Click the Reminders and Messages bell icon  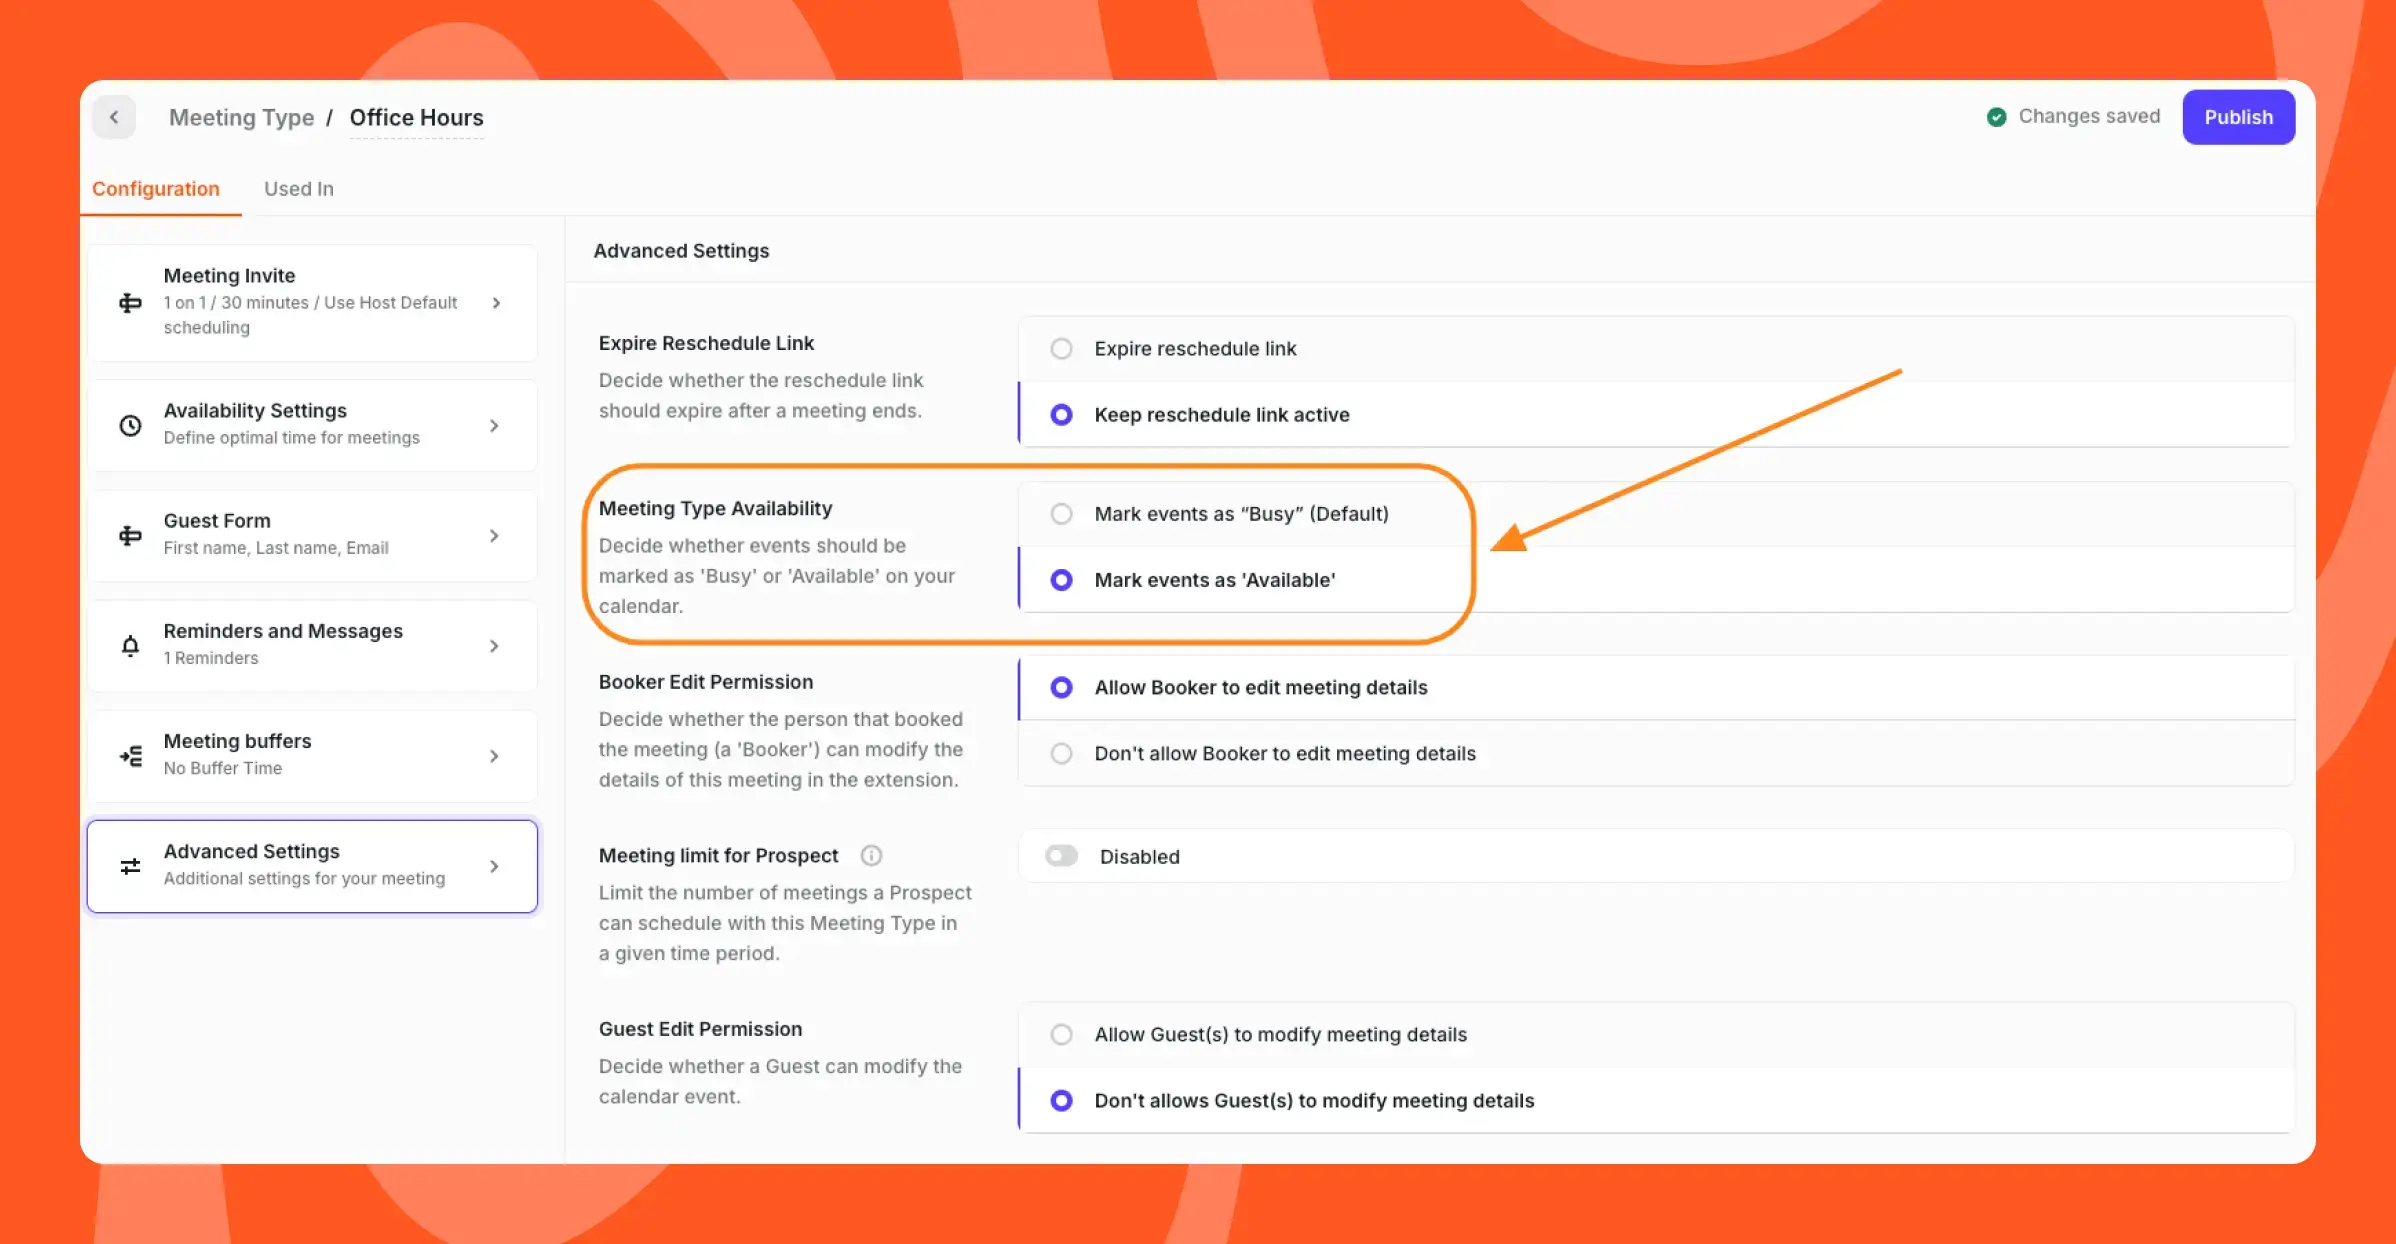[x=130, y=646]
